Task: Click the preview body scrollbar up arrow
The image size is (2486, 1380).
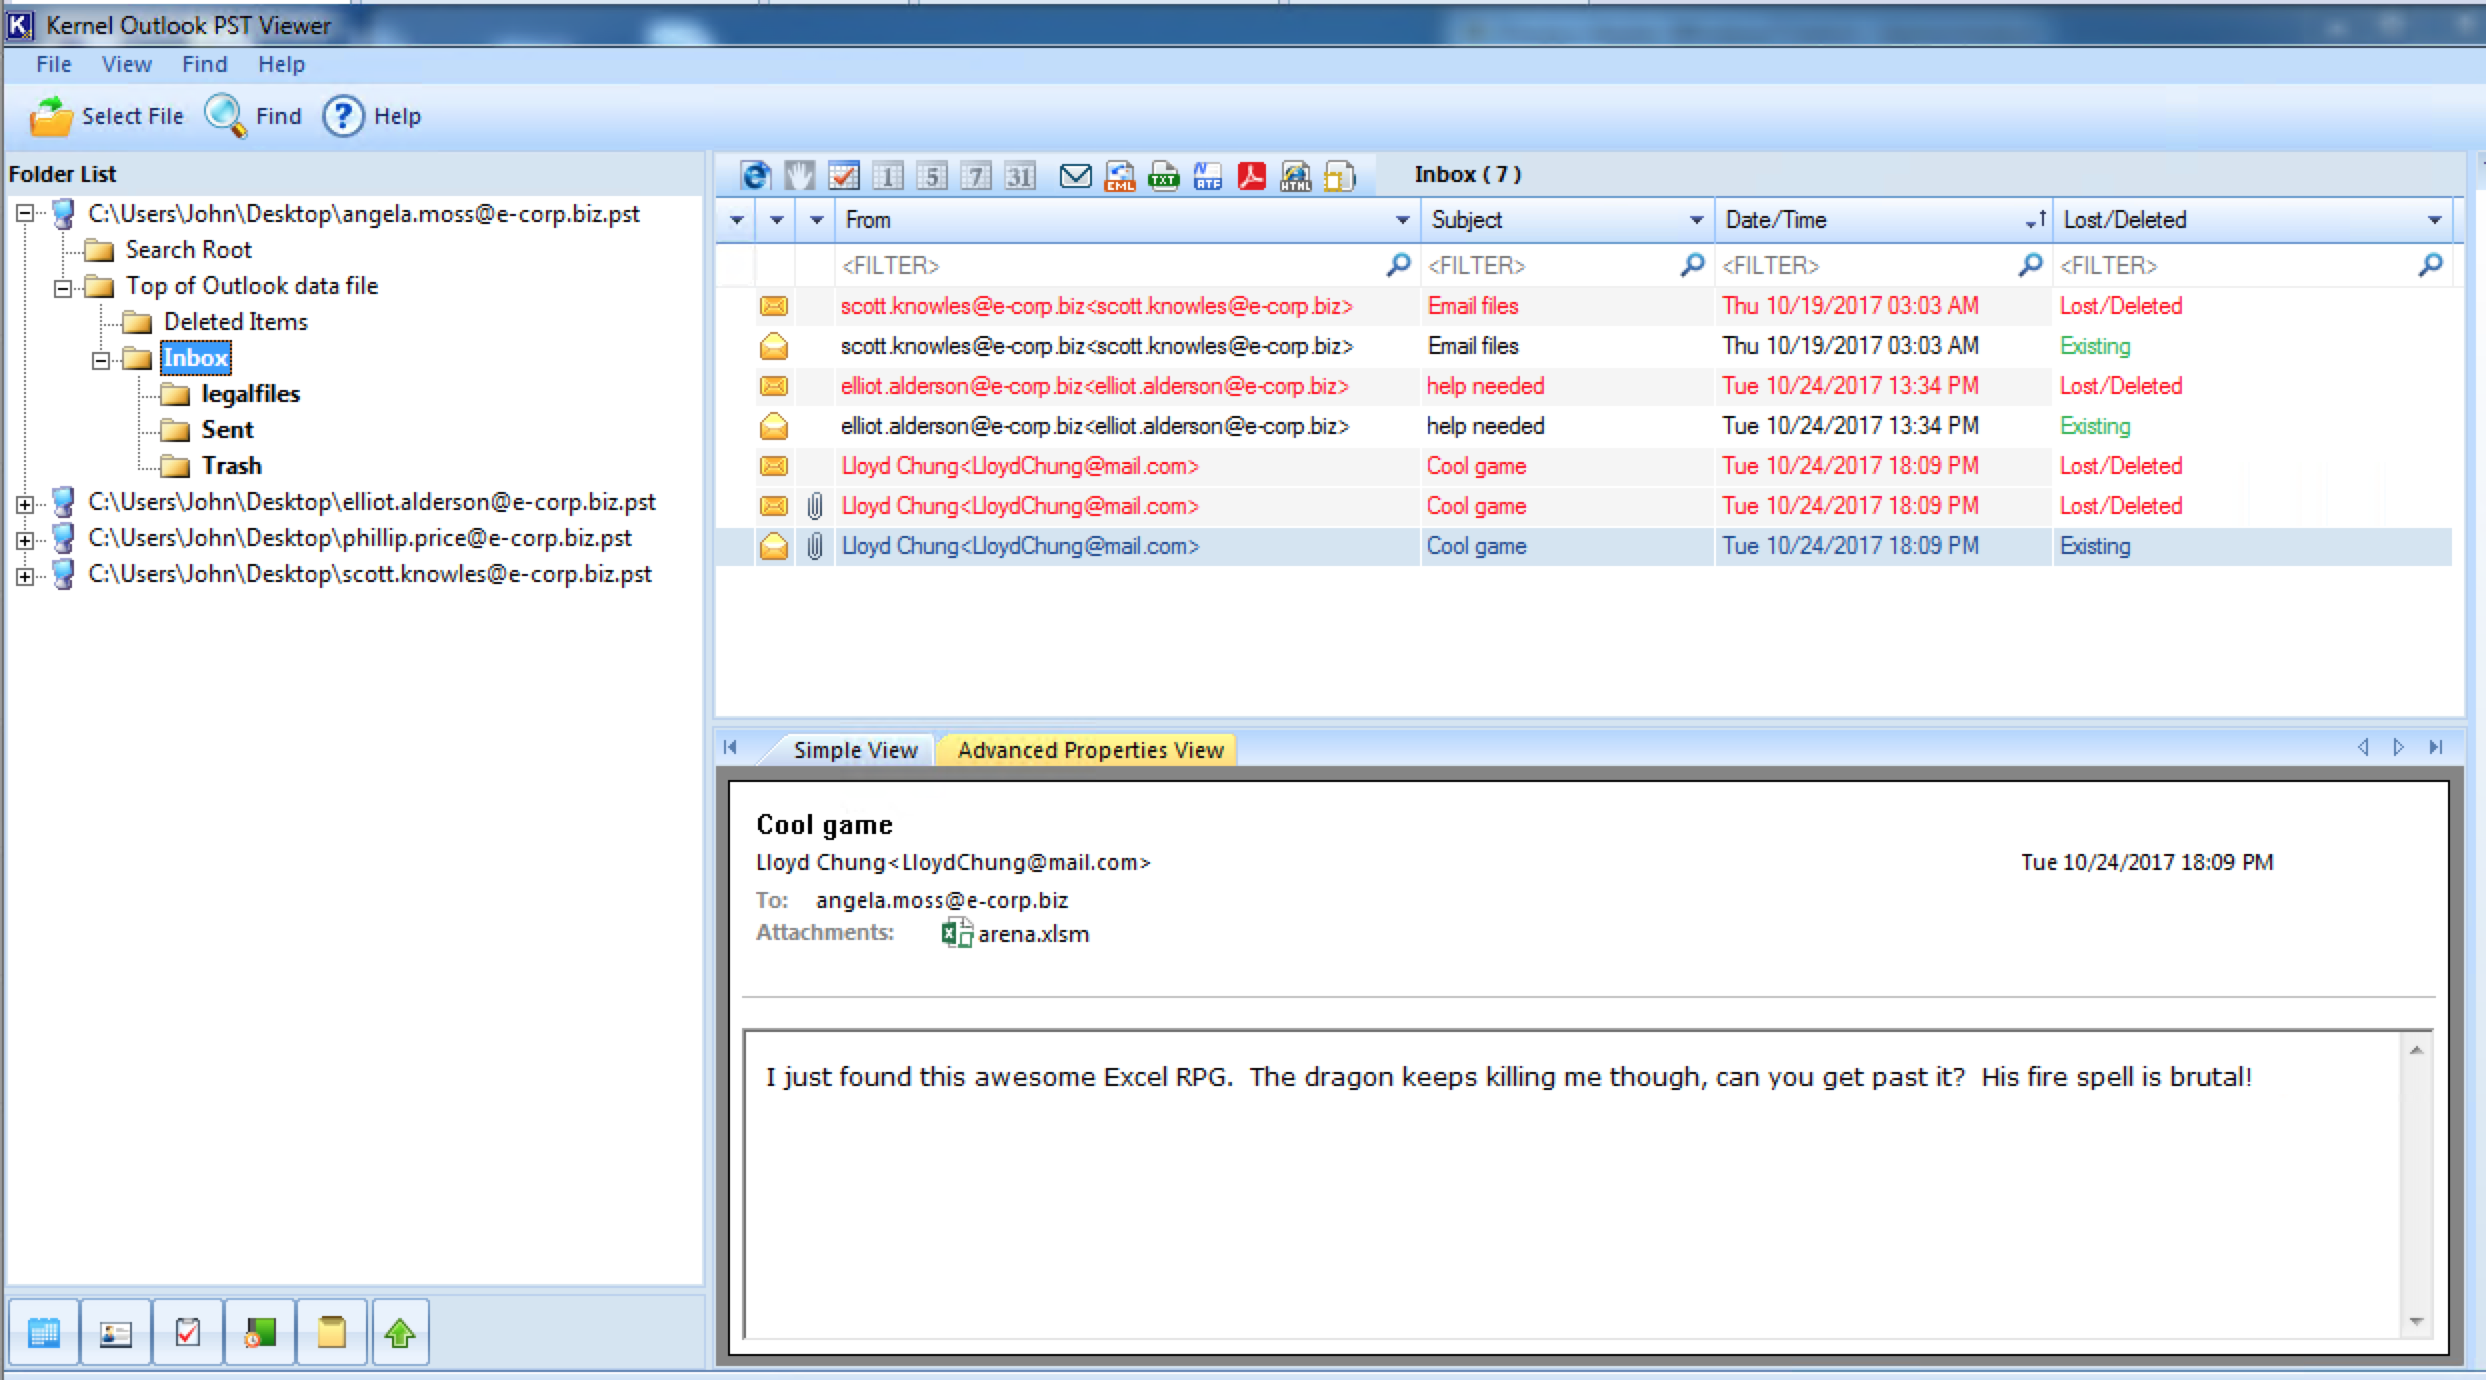Action: coord(2416,1050)
